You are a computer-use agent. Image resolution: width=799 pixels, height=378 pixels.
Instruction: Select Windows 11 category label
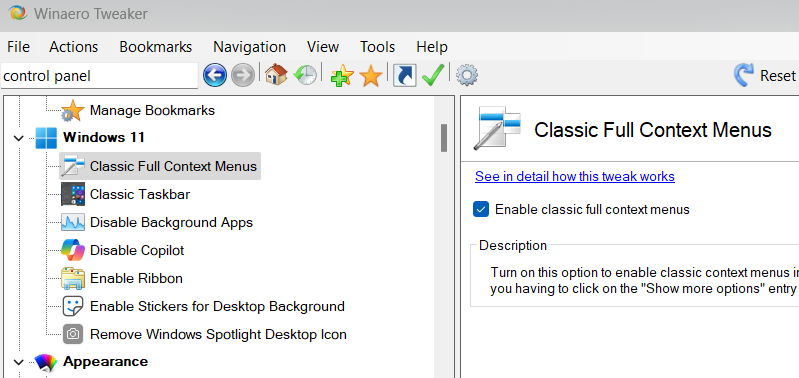103,138
